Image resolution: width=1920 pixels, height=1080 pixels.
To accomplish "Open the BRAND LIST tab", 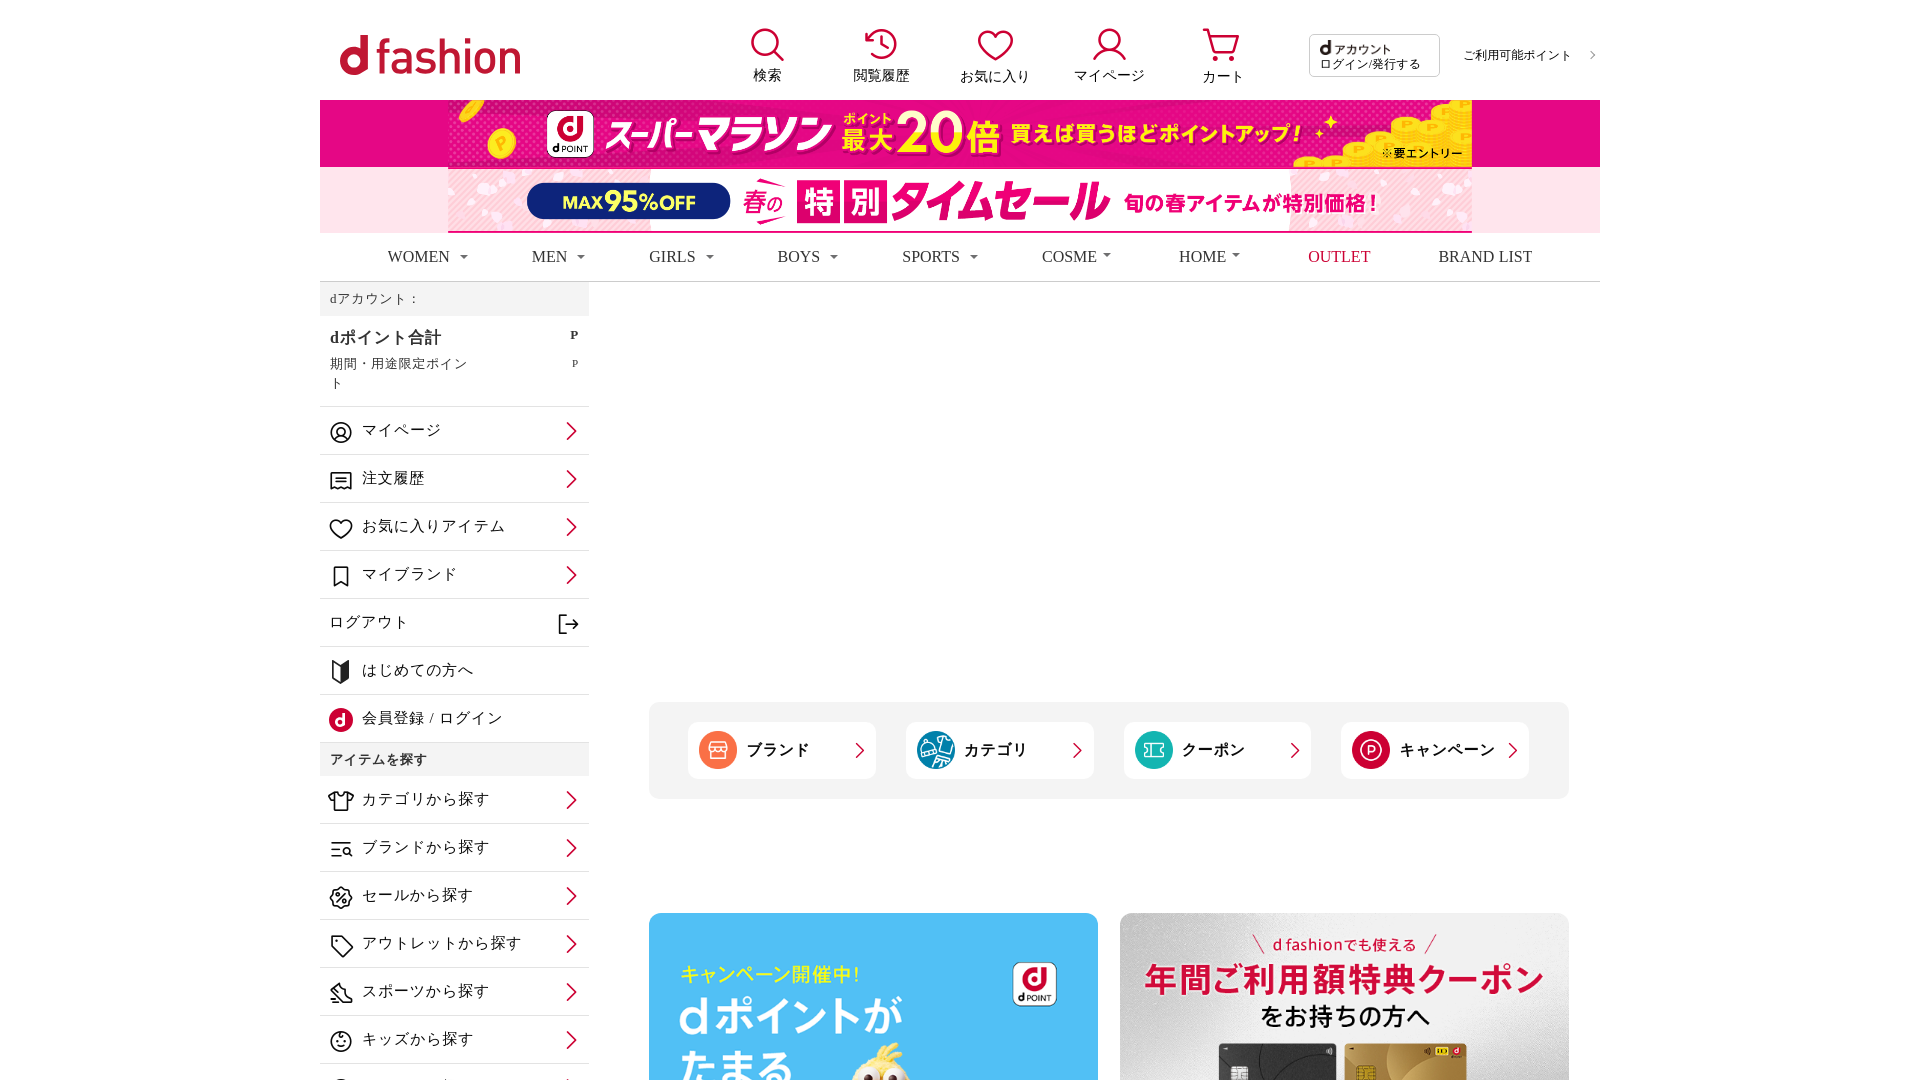I will pyautogui.click(x=1485, y=257).
